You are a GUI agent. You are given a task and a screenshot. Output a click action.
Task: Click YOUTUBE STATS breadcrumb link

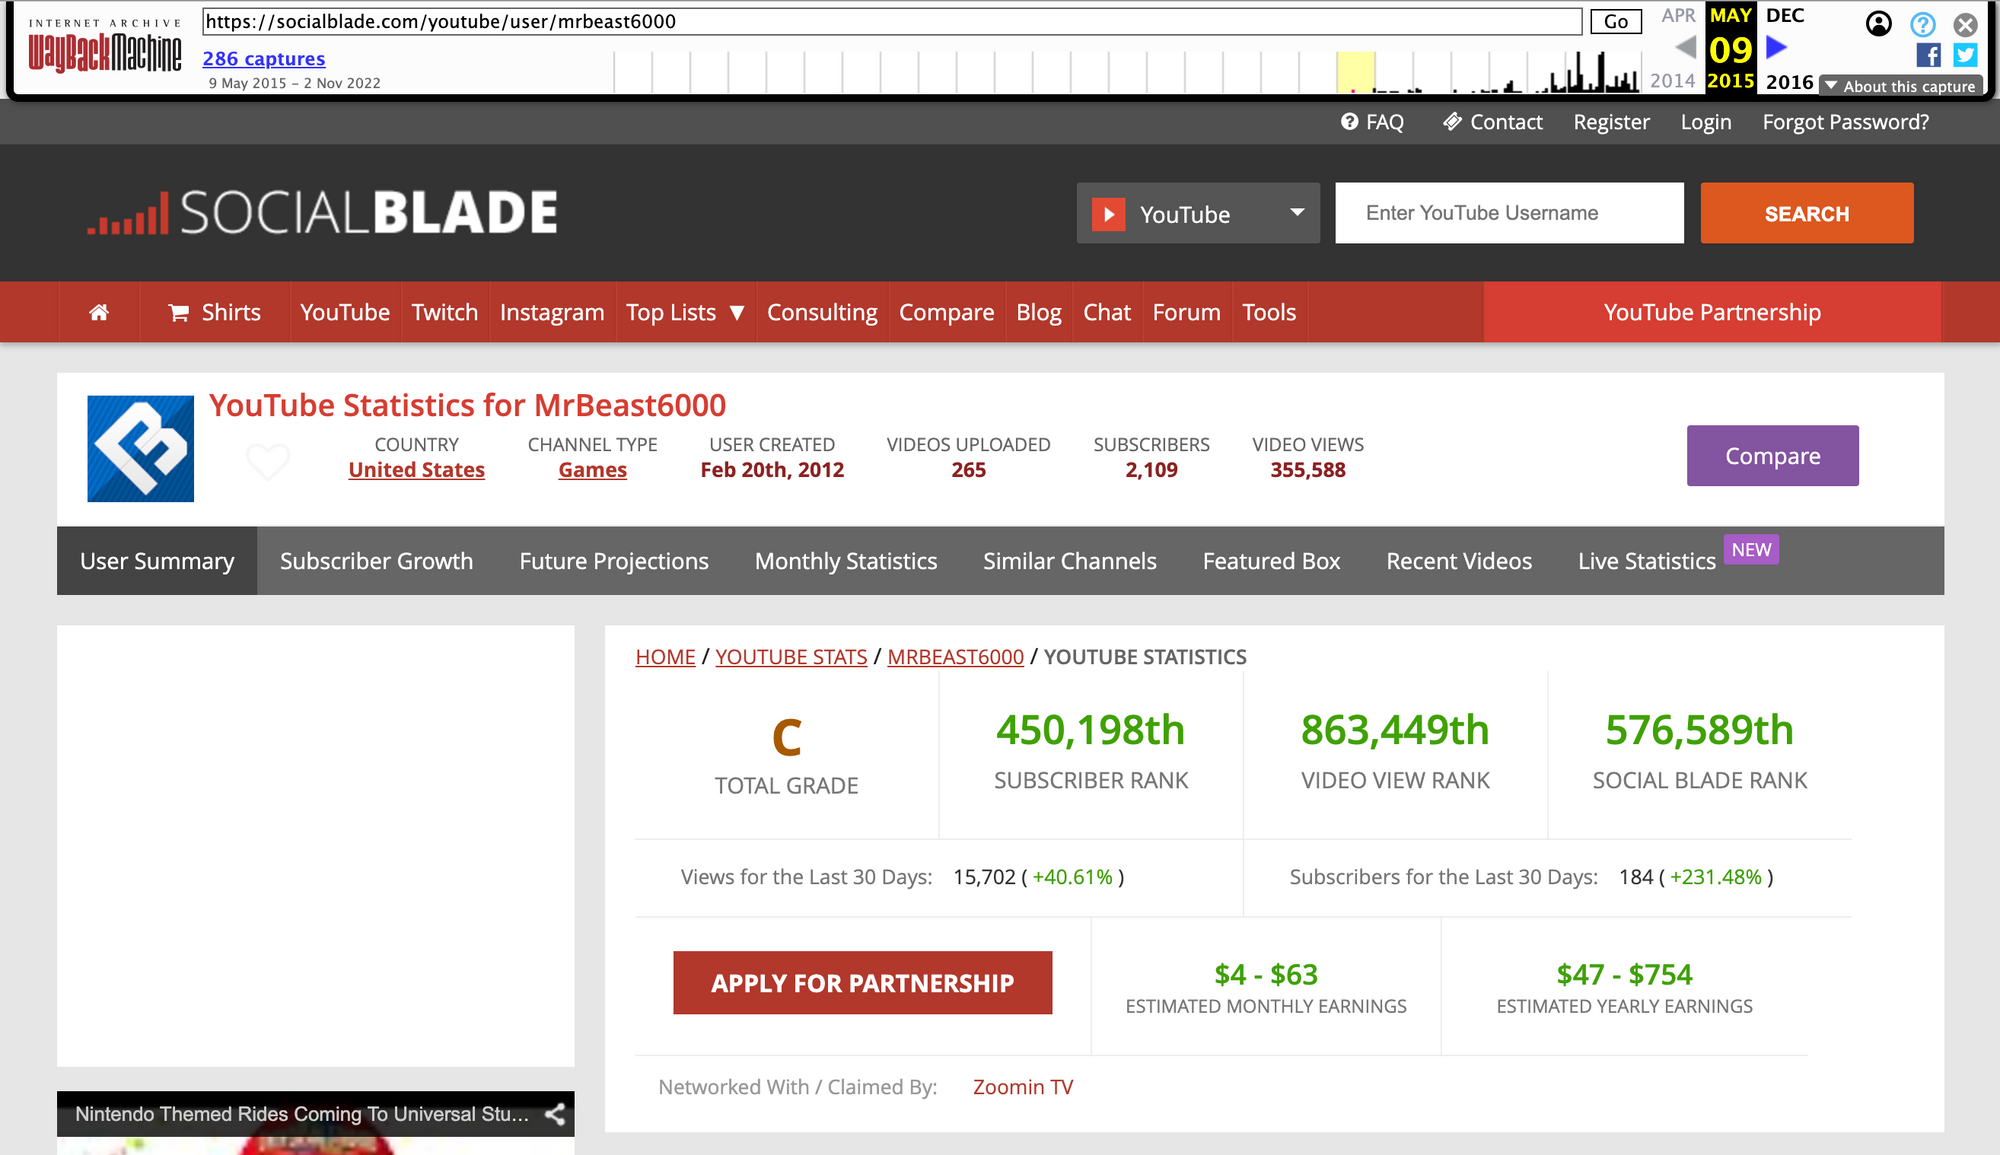(791, 657)
